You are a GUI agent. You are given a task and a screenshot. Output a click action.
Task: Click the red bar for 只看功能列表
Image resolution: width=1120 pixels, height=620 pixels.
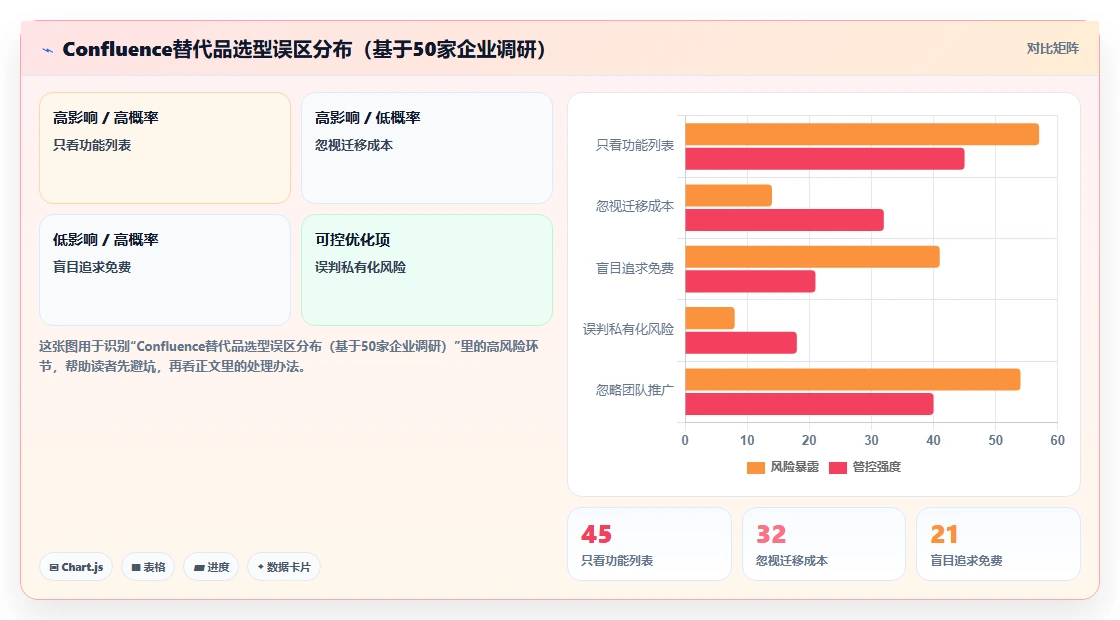[x=825, y=159]
